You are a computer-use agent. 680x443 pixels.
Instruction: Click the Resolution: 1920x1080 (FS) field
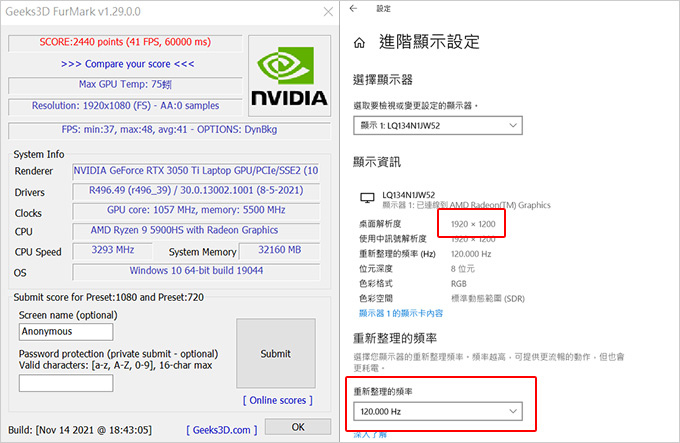[x=125, y=106]
